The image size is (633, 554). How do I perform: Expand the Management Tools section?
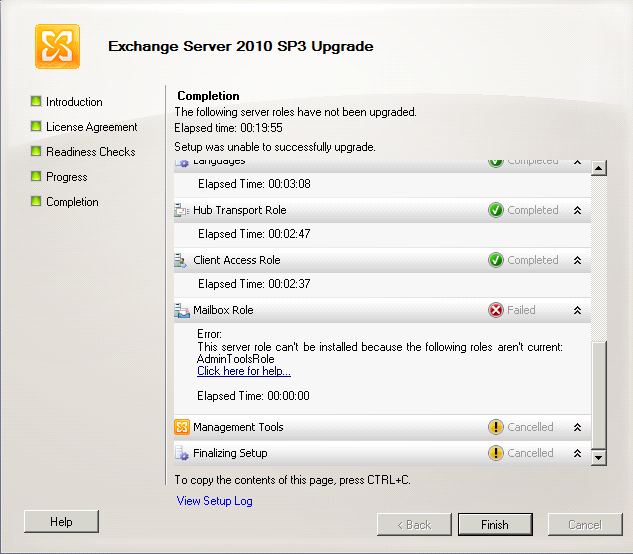[x=578, y=427]
